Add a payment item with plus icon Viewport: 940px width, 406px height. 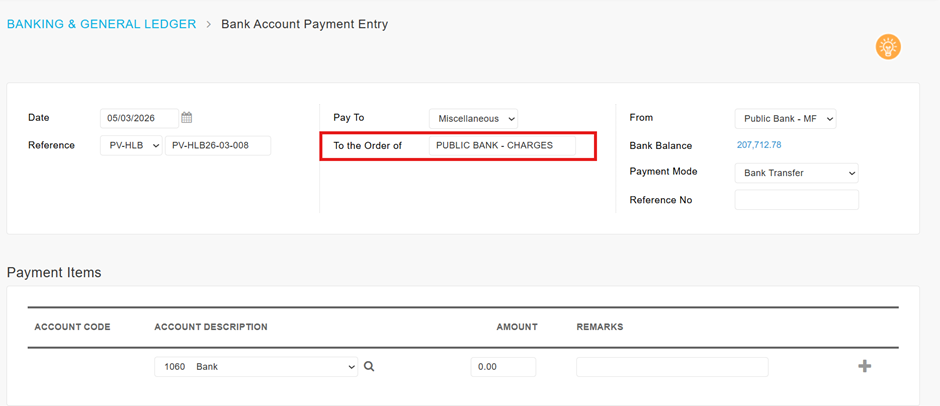pyautogui.click(x=865, y=366)
